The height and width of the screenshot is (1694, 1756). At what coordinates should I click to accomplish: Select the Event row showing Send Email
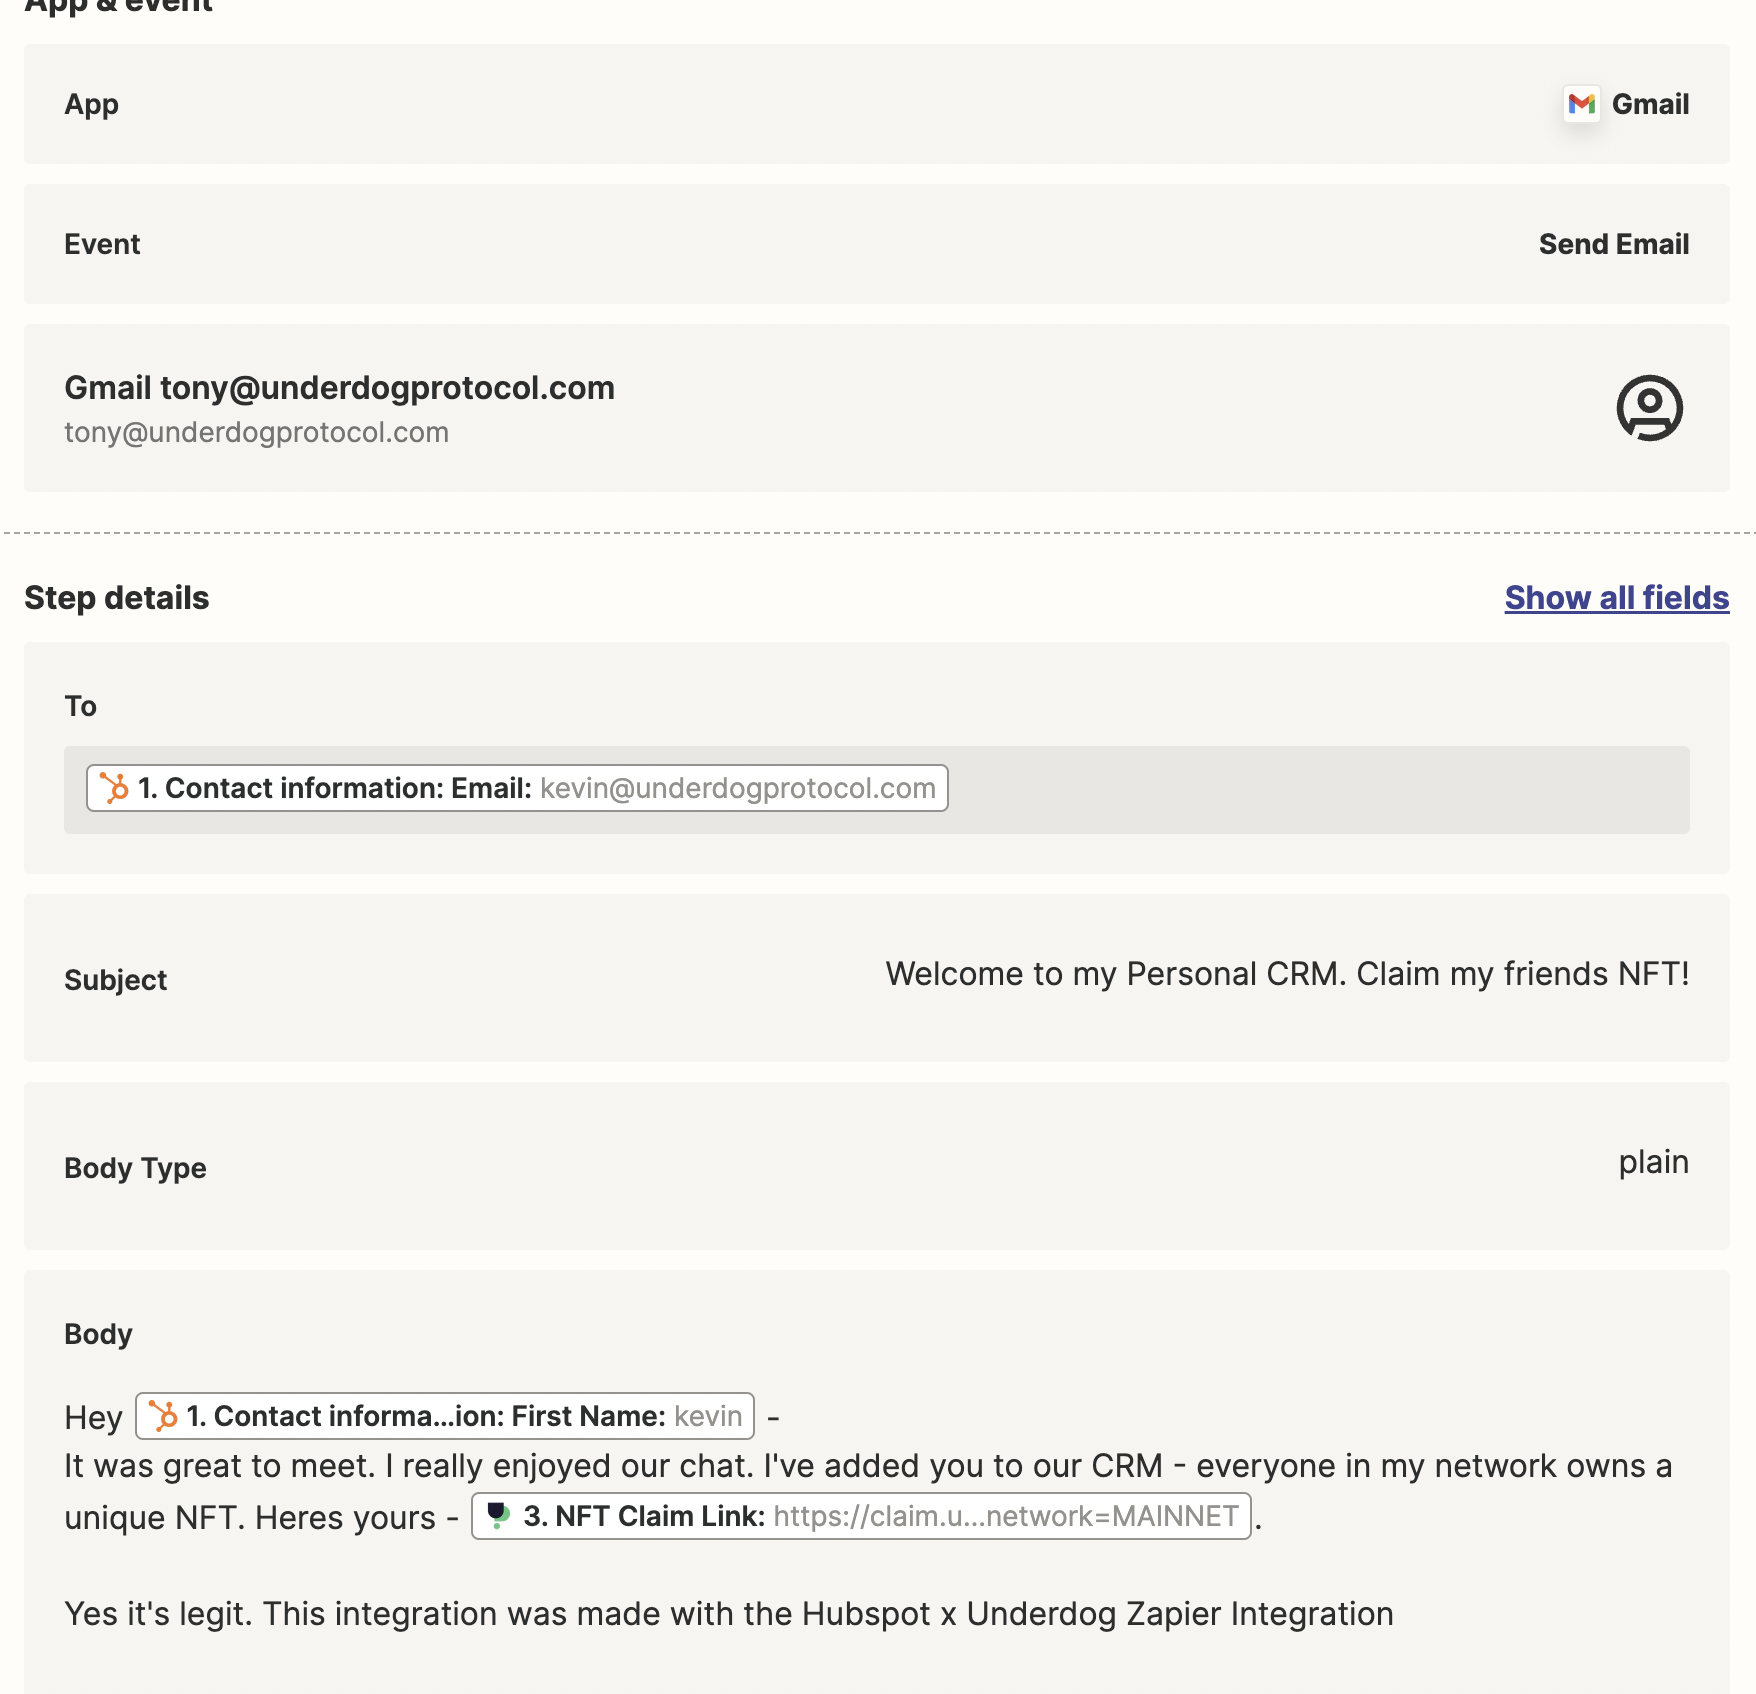point(877,244)
